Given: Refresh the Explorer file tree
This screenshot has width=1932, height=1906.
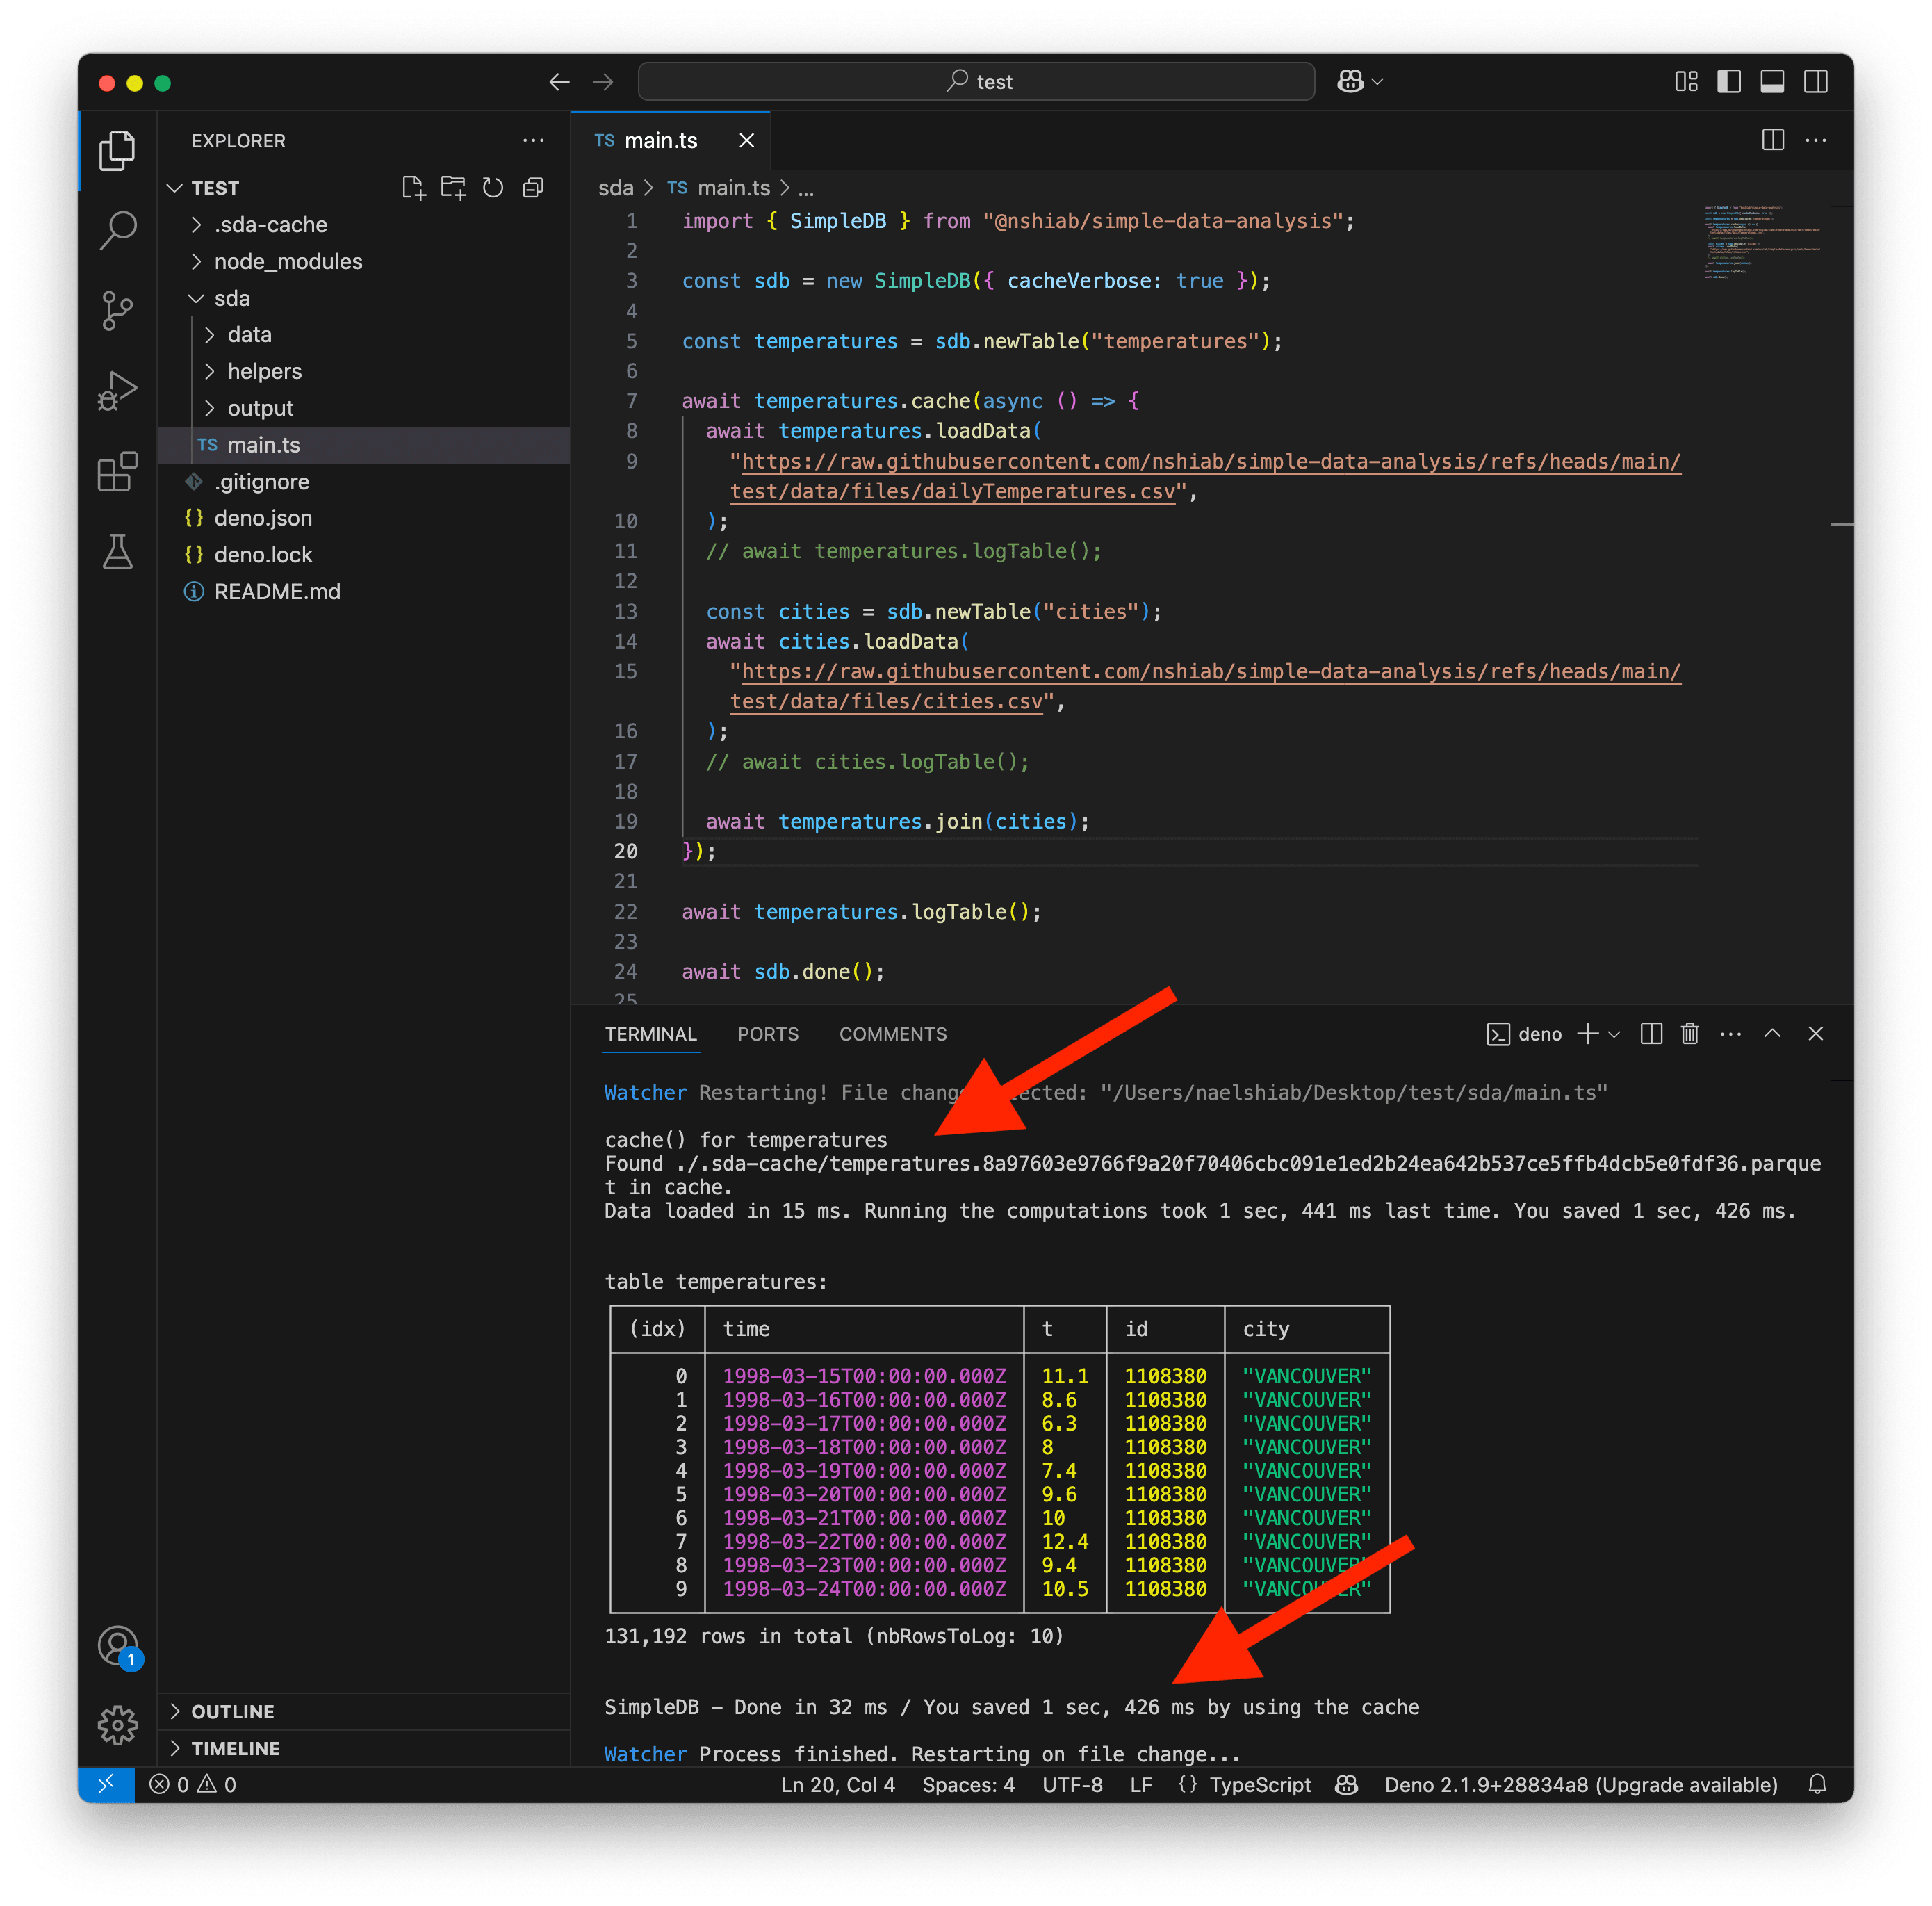Looking at the screenshot, I should (493, 188).
